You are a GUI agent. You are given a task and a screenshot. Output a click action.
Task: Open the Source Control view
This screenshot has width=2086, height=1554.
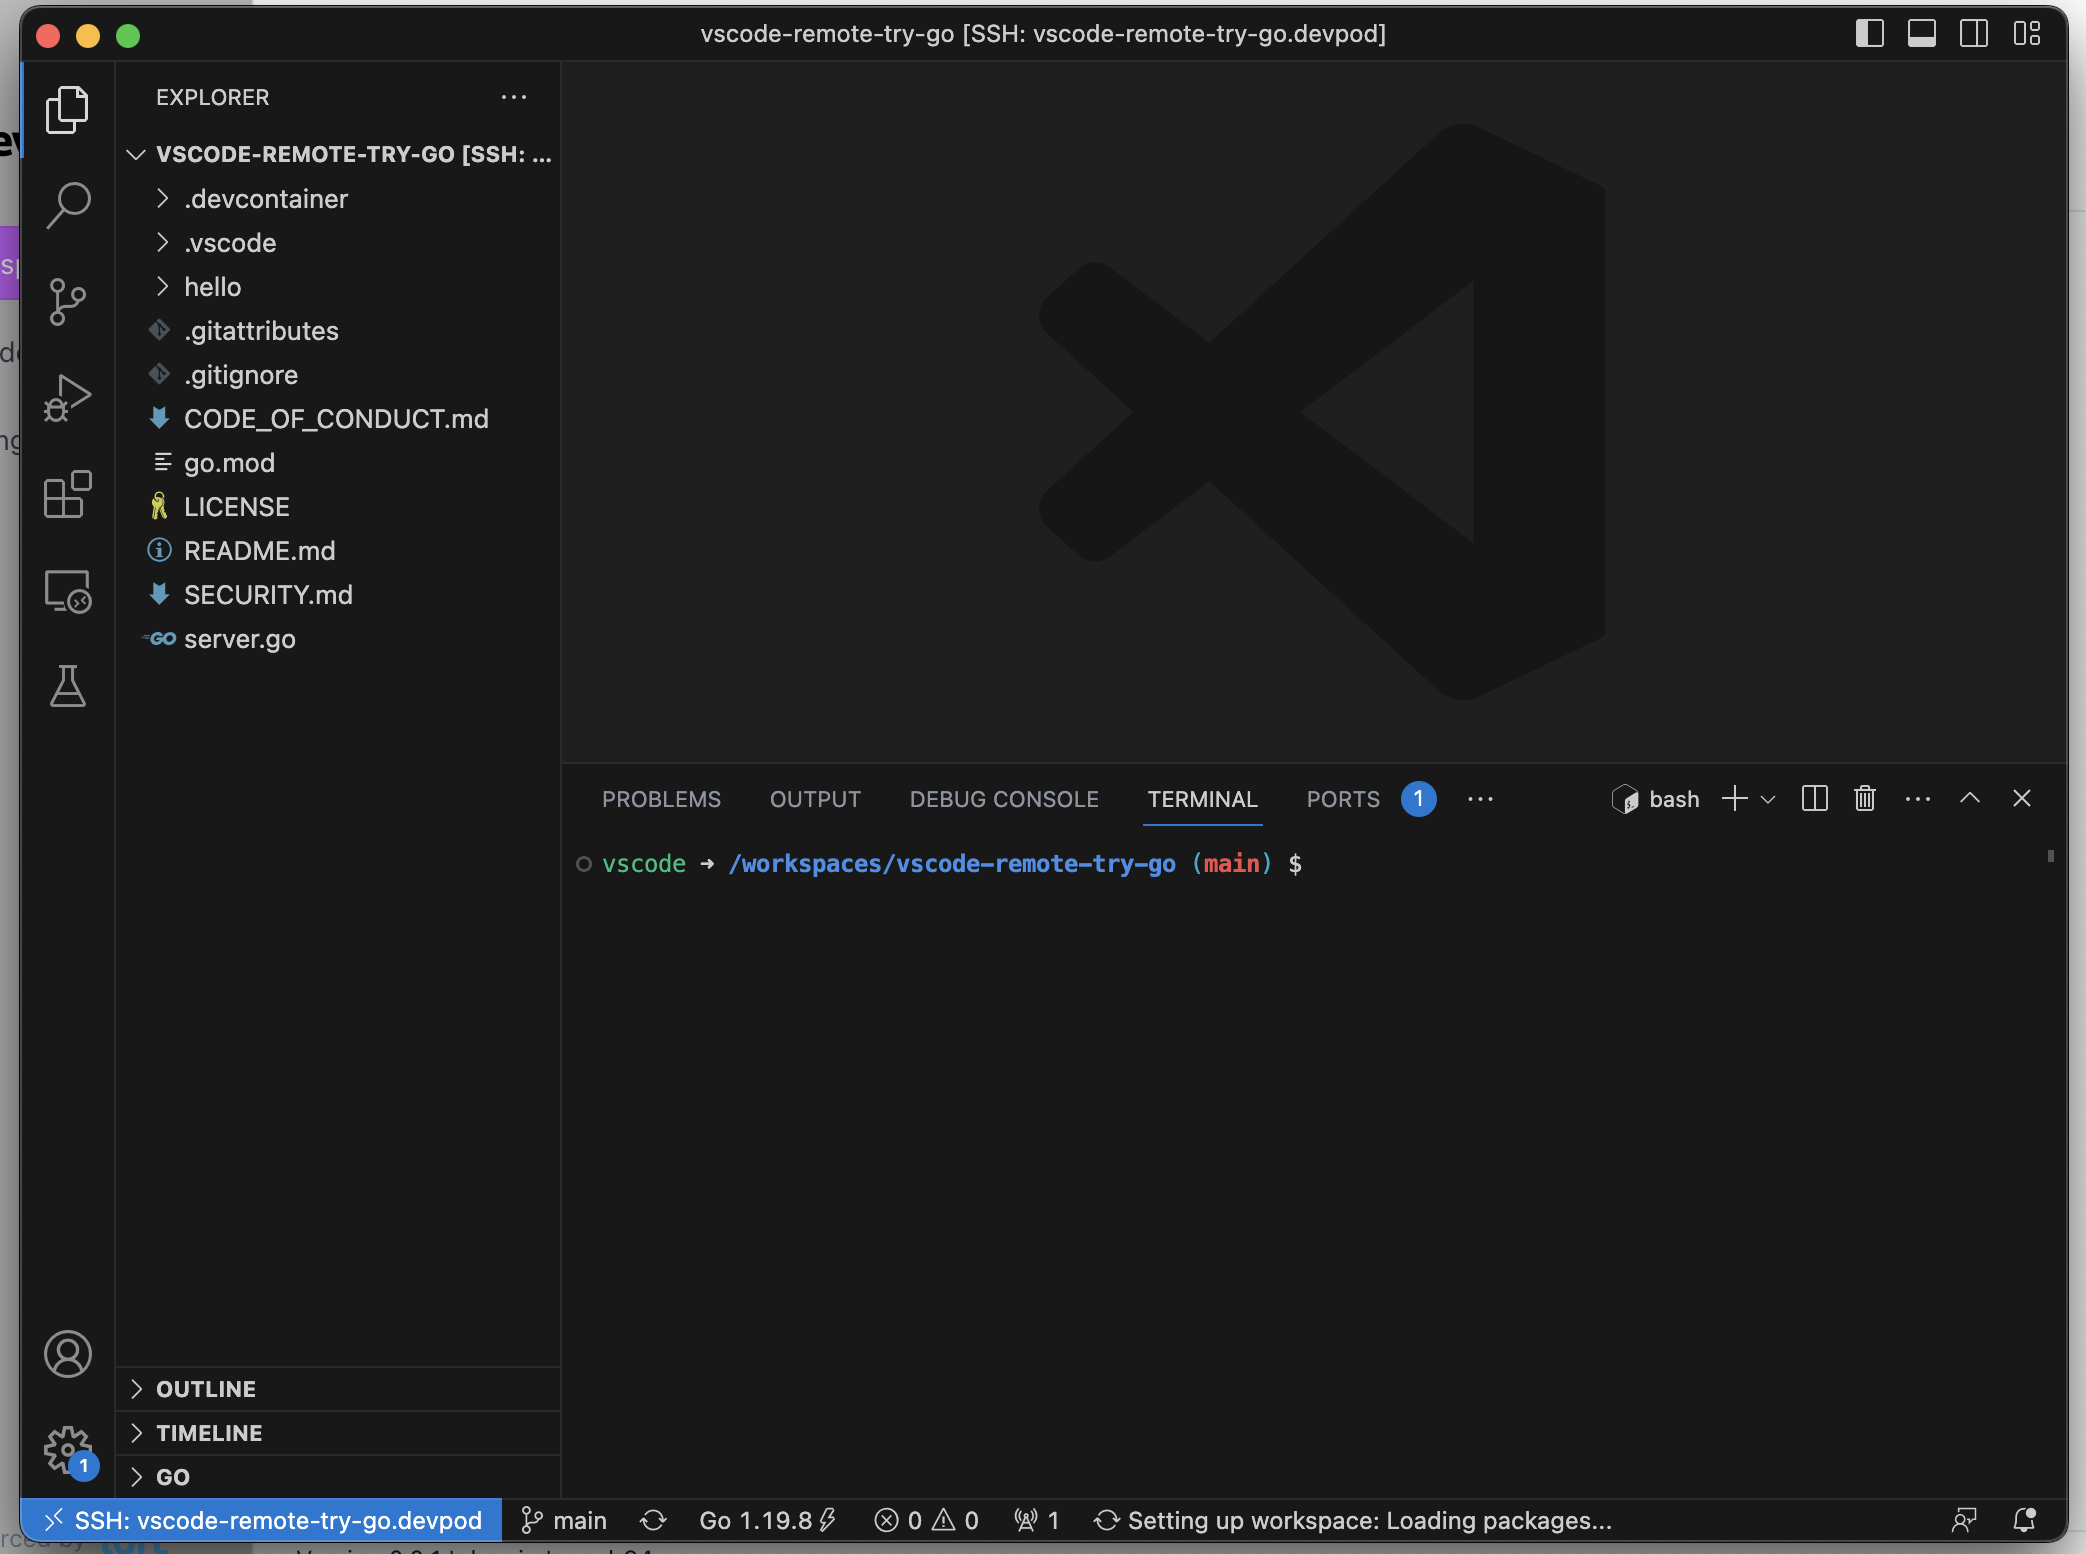[67, 301]
